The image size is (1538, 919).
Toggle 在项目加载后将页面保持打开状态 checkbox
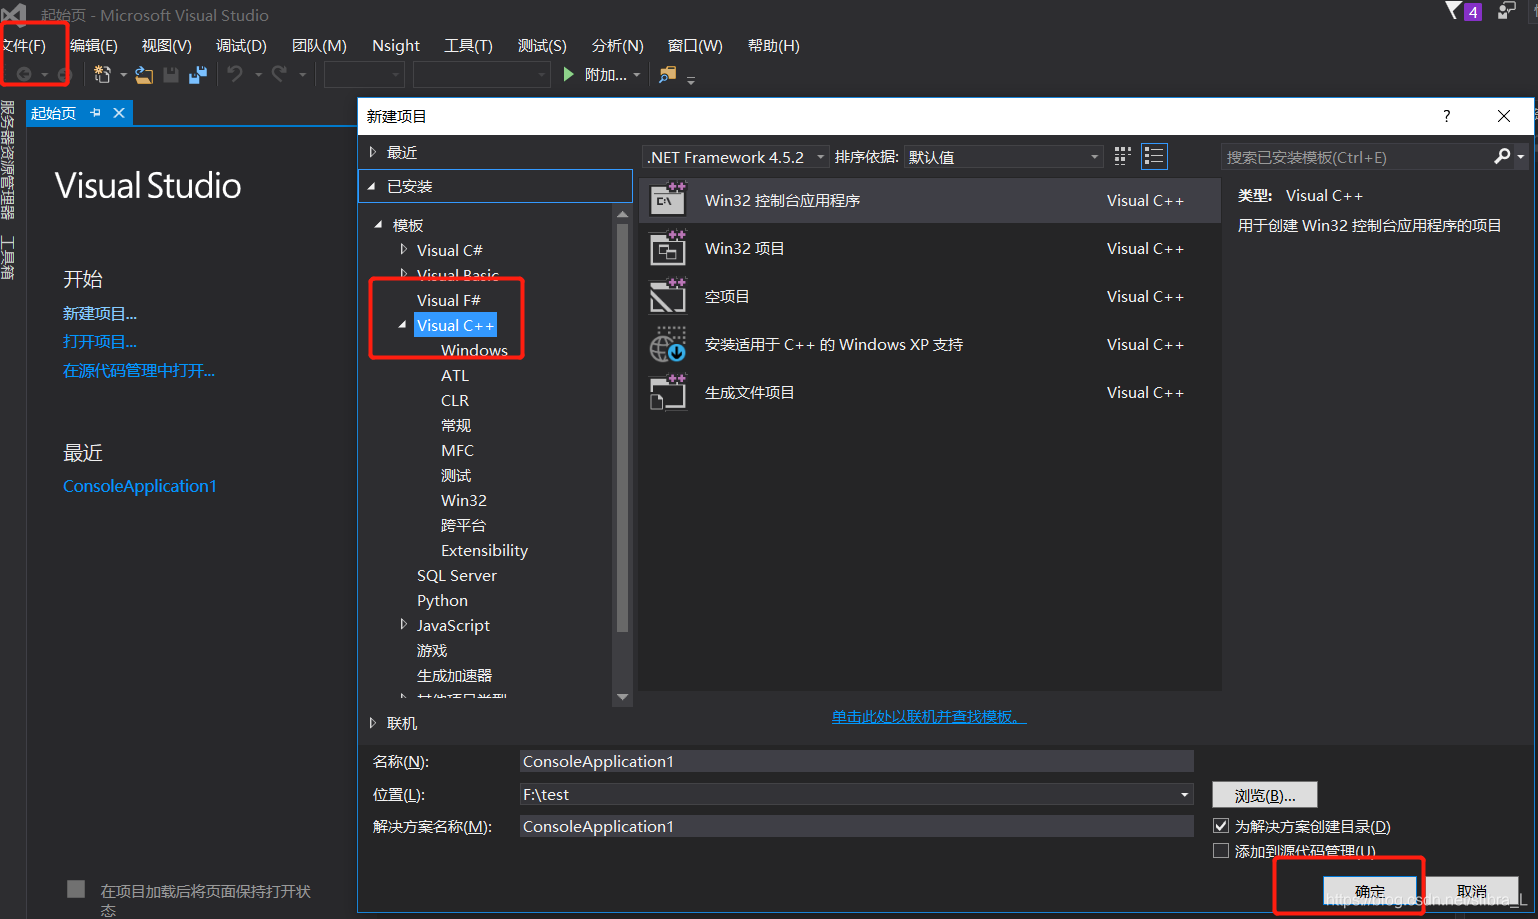pyautogui.click(x=76, y=889)
